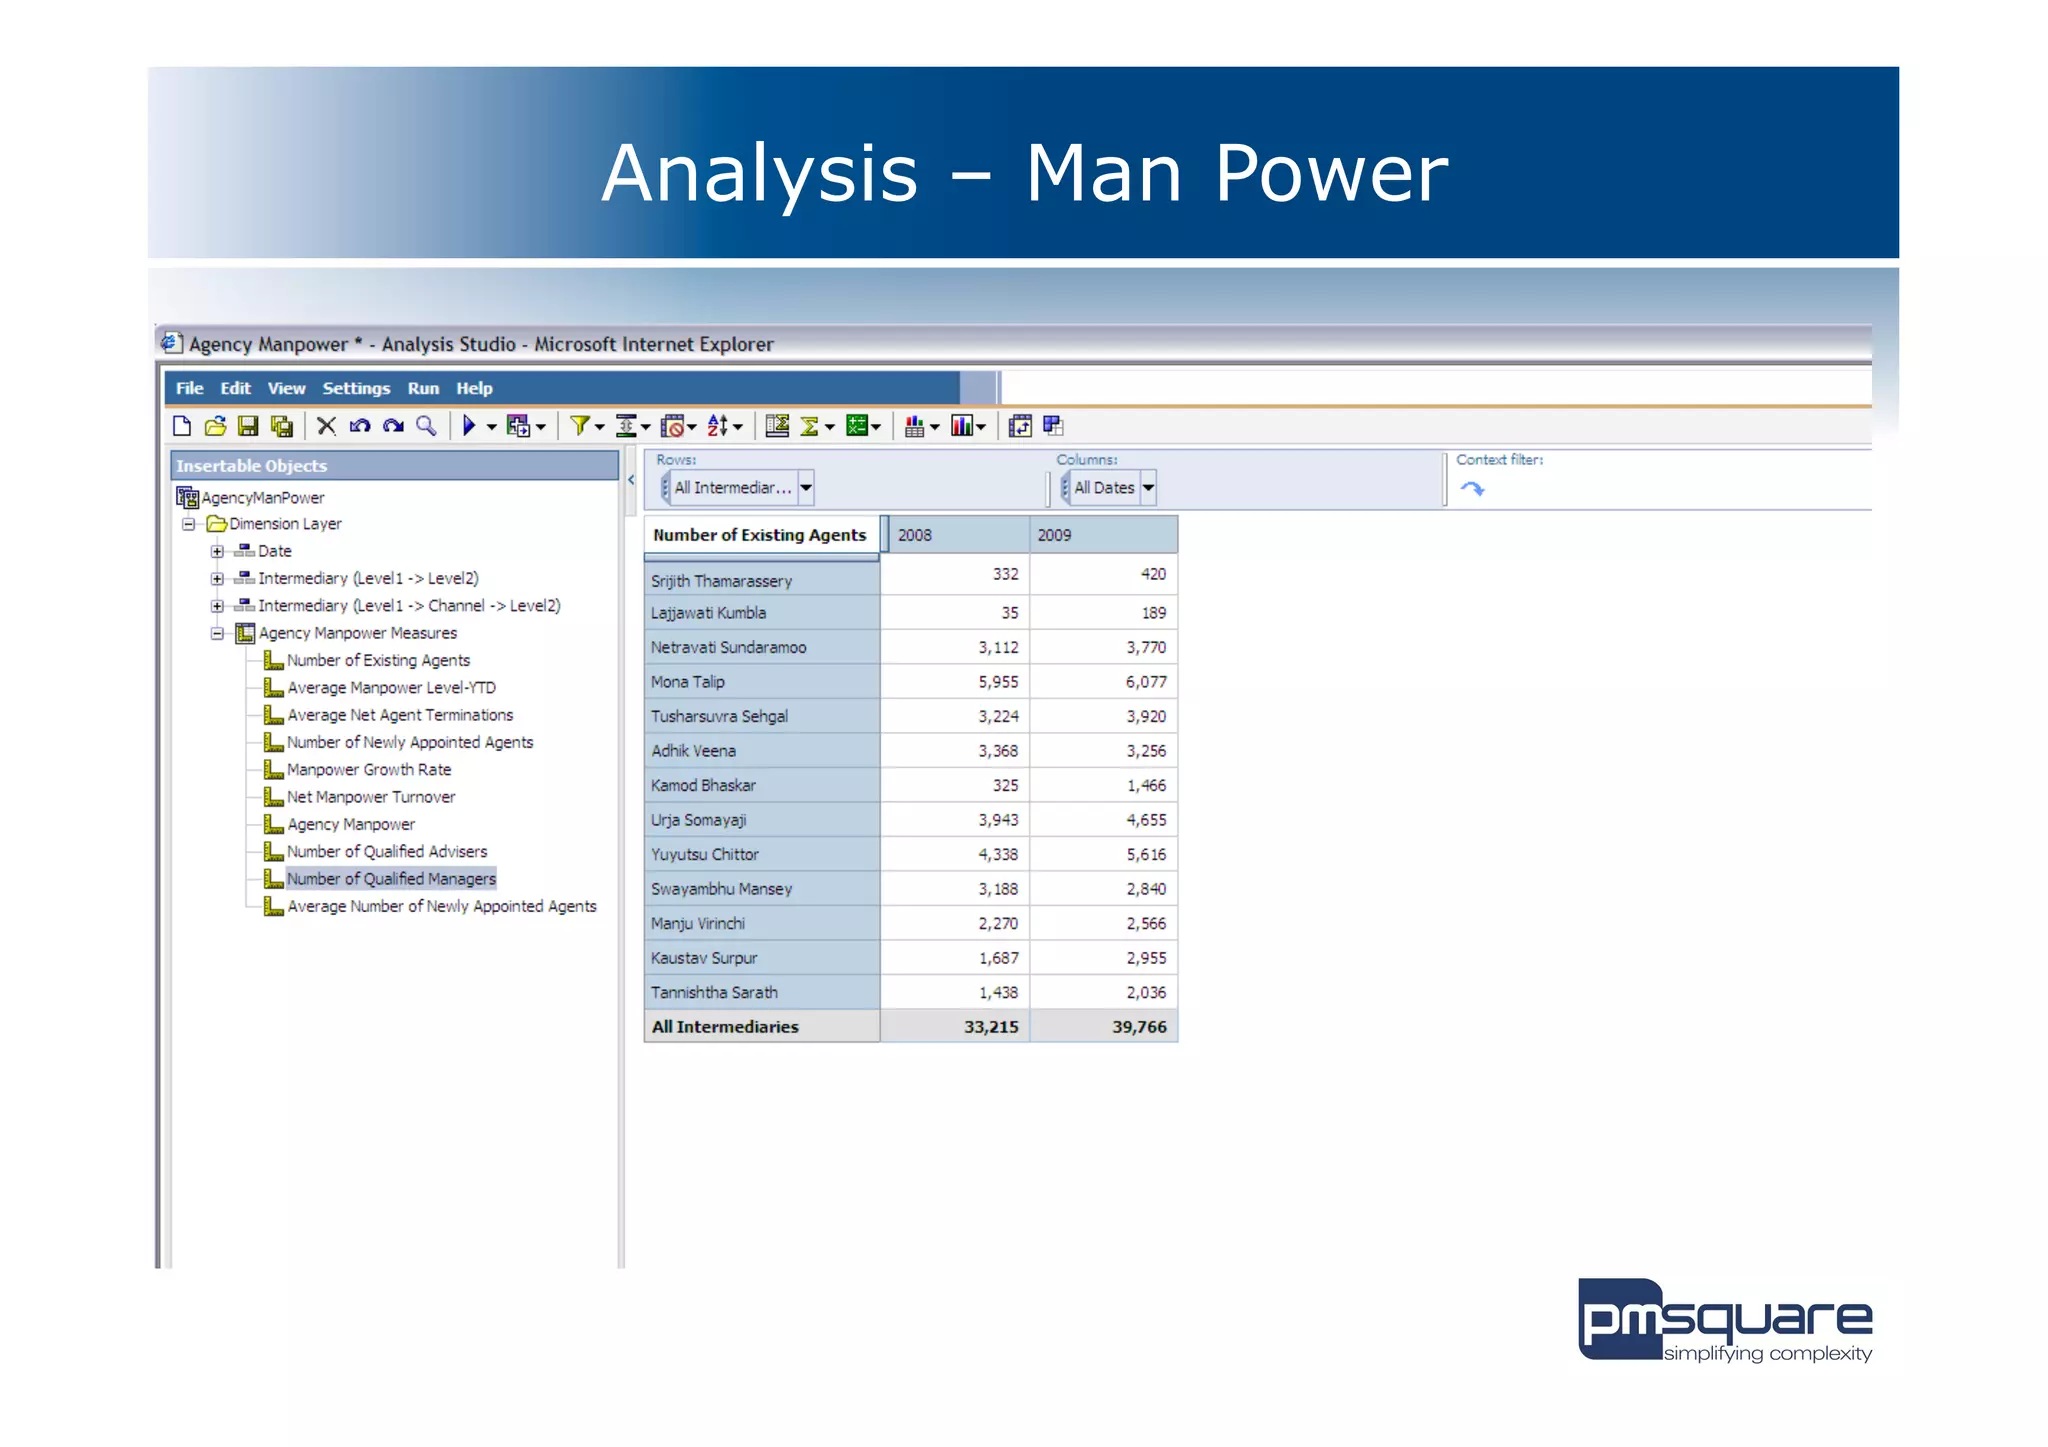Click the Display bar chart icon
The width and height of the screenshot is (2048, 1447).
(962, 426)
